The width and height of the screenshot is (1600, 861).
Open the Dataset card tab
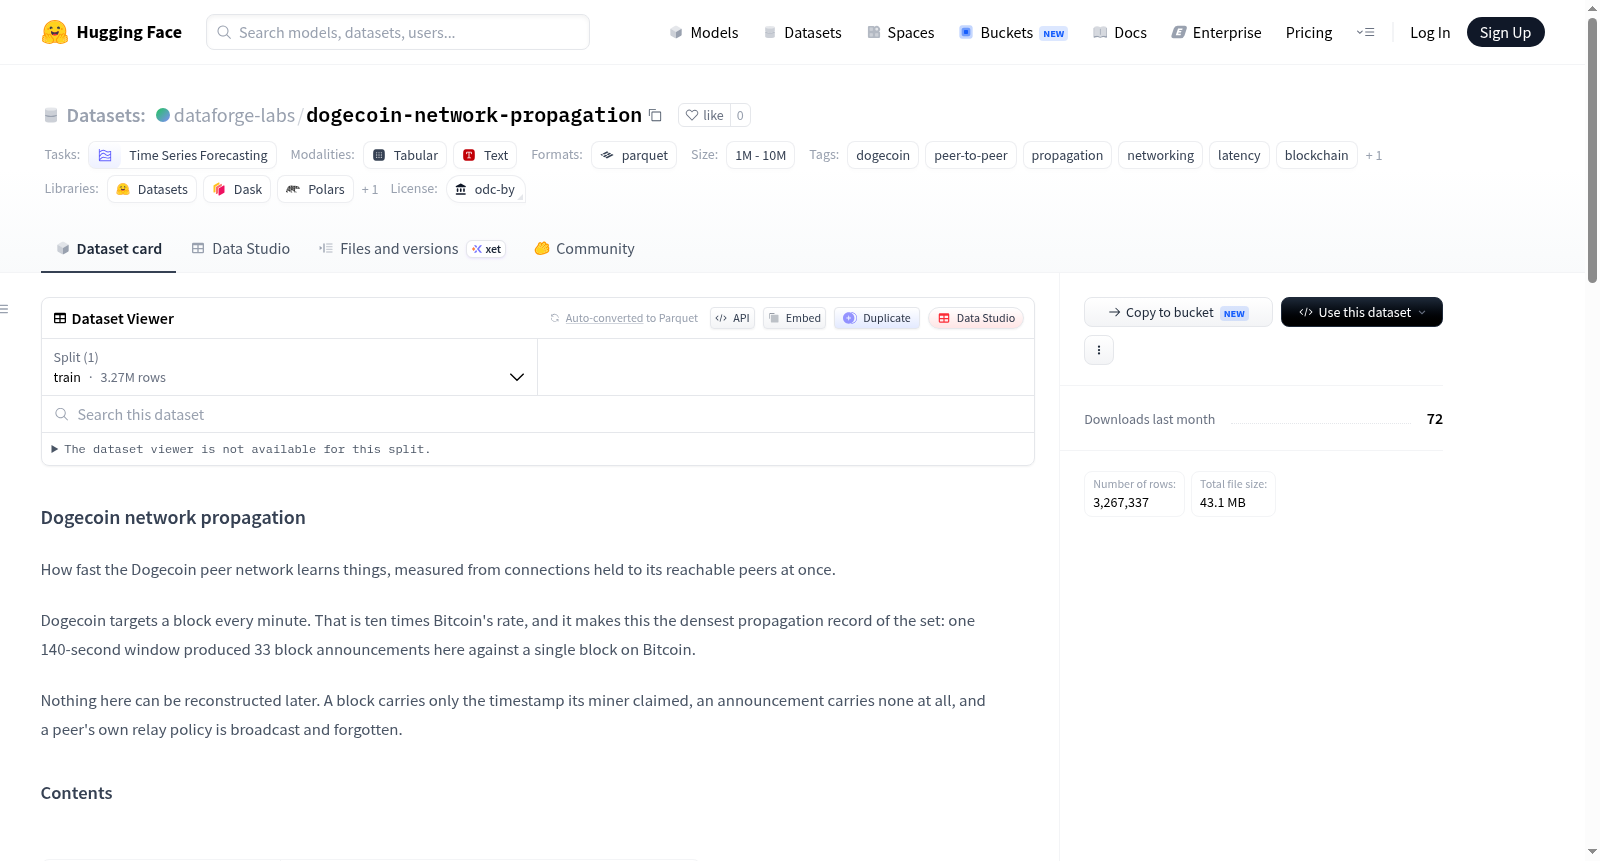108,249
